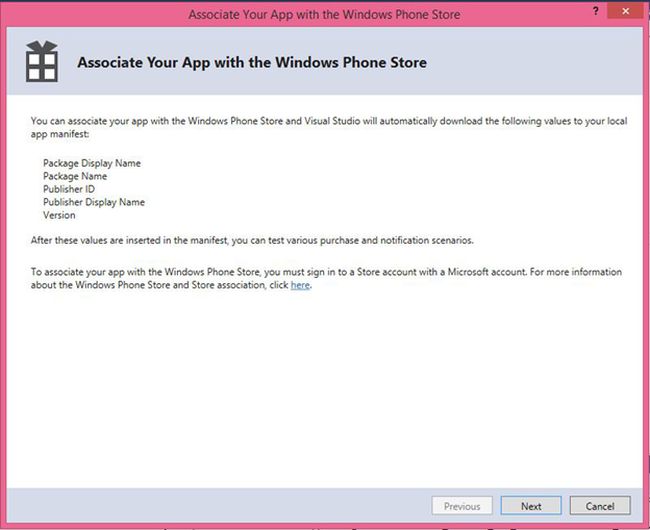
Task: Click the Next button
Action: [531, 506]
